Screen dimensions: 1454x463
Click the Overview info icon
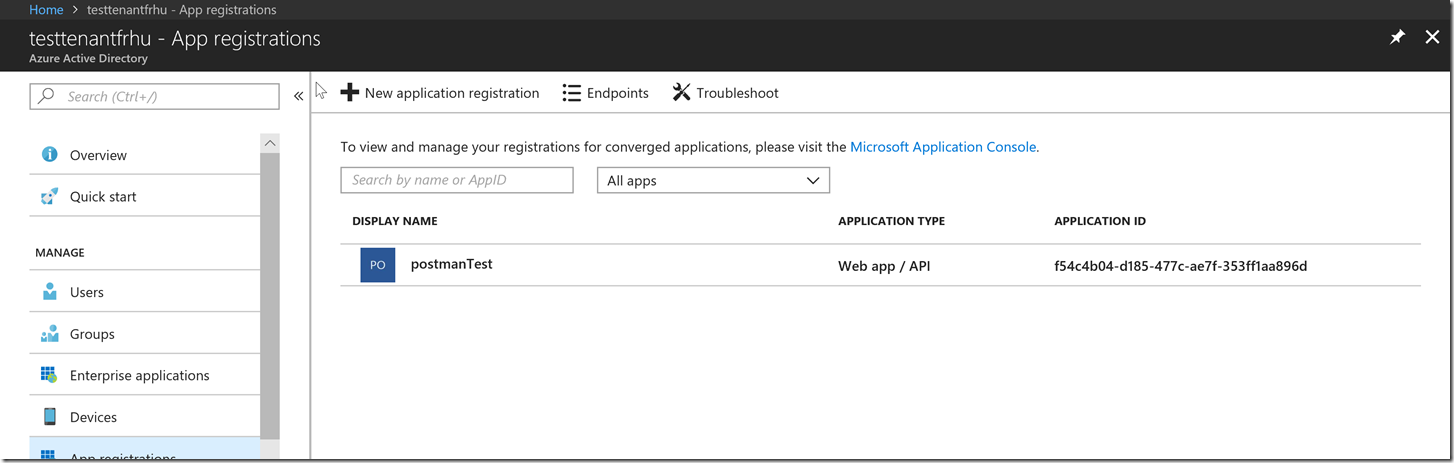coord(49,155)
